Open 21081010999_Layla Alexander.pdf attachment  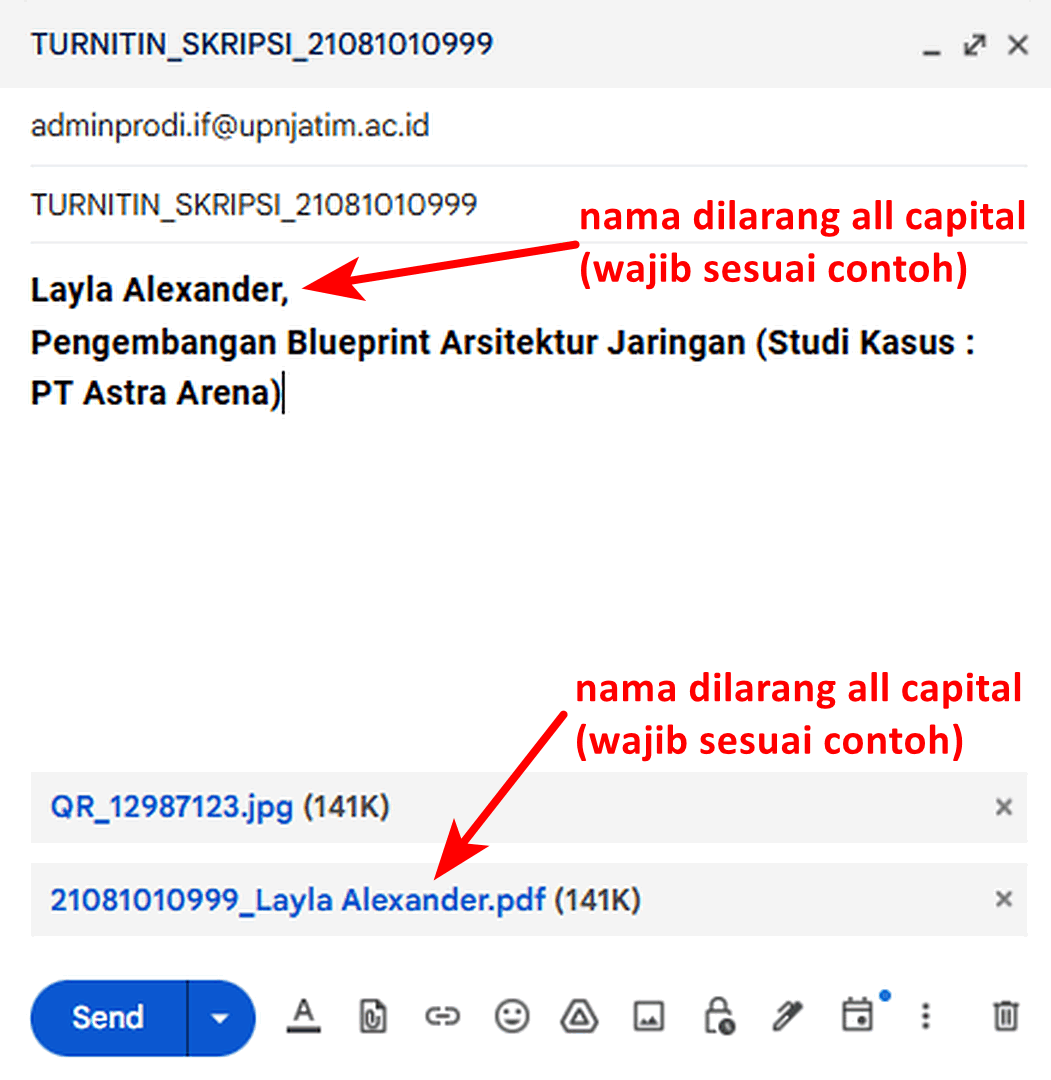(298, 900)
